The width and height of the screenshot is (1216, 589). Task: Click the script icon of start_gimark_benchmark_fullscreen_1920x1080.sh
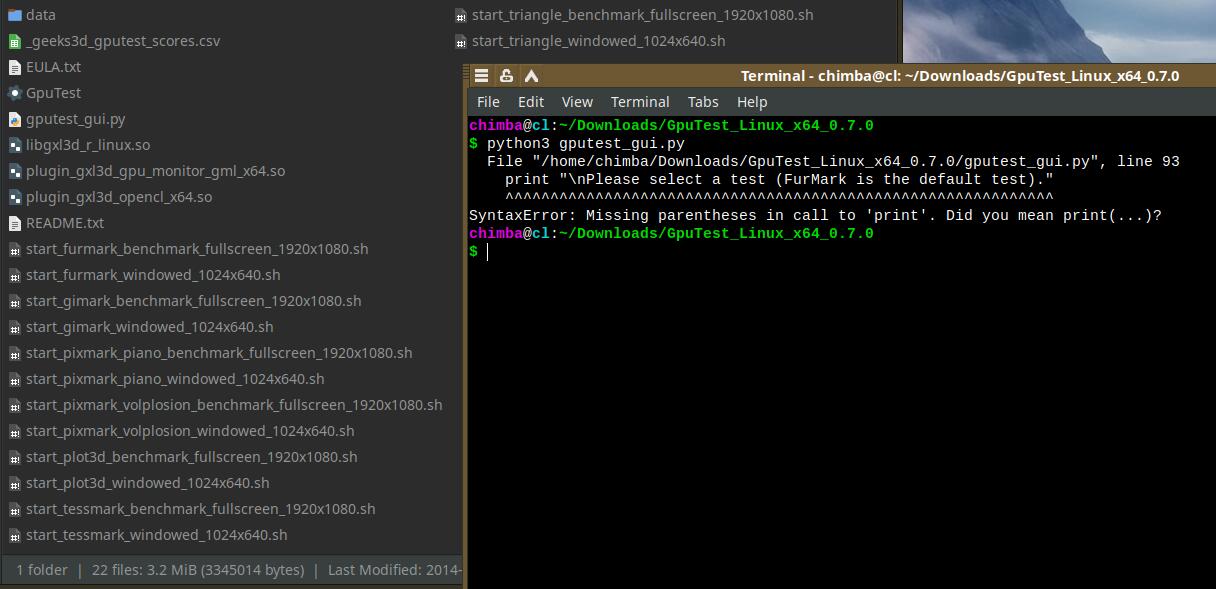[x=14, y=301]
